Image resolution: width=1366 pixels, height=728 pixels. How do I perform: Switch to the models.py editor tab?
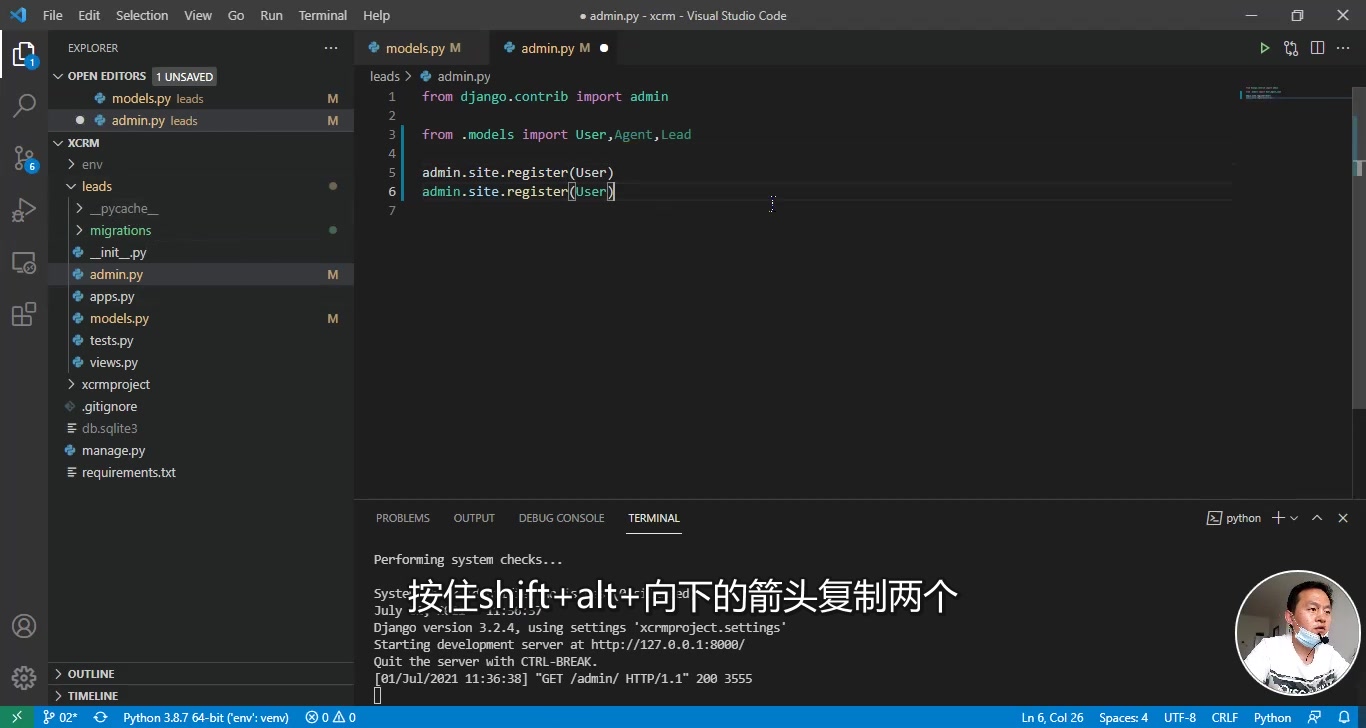[422, 48]
